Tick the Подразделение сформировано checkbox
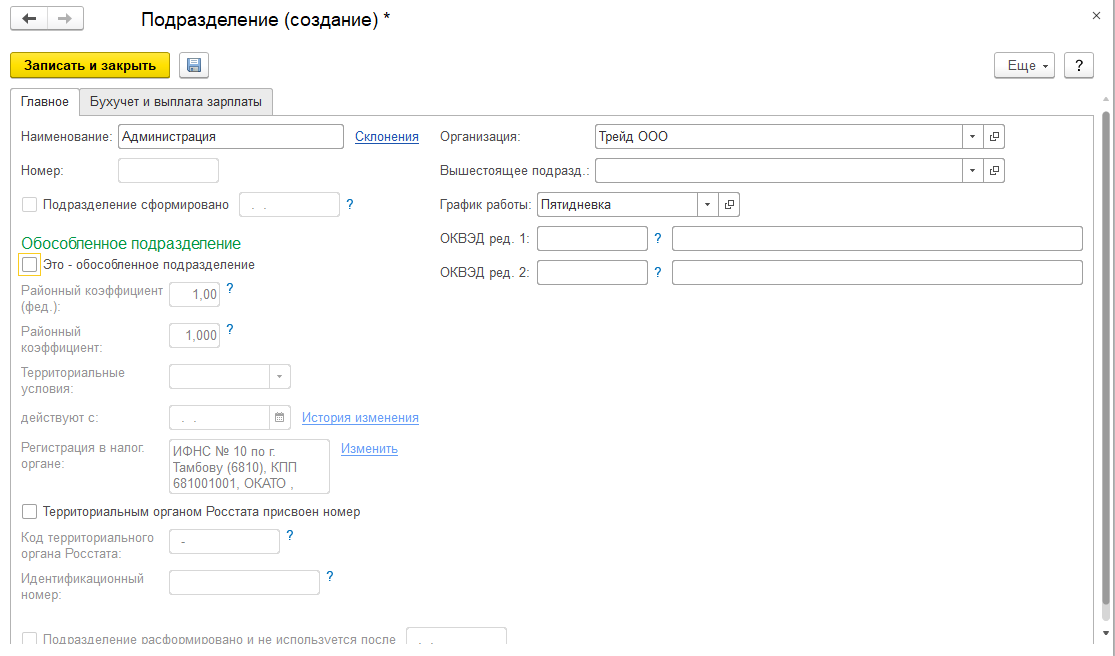This screenshot has width=1115, height=656. coord(30,205)
